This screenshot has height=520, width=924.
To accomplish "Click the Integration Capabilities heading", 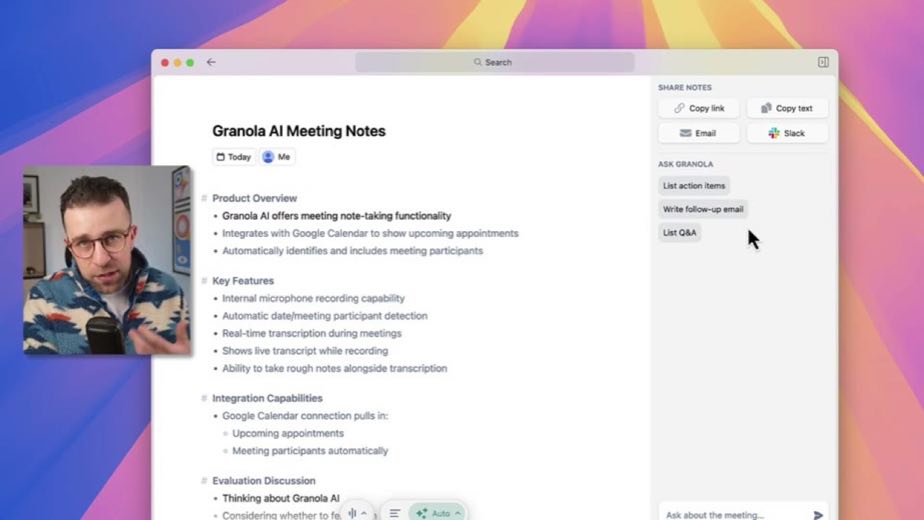I will click(x=268, y=398).
